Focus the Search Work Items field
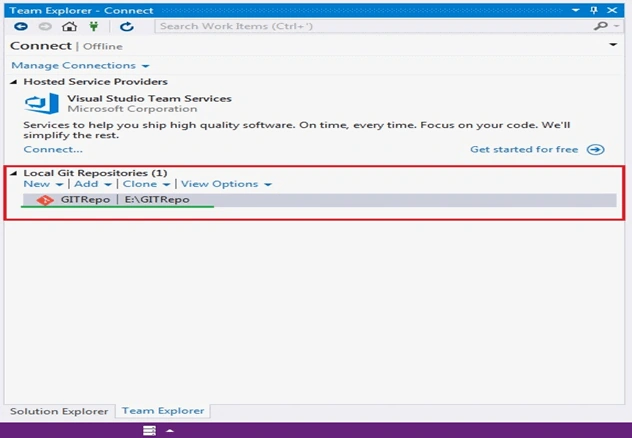The width and height of the screenshot is (632, 438). click(x=373, y=26)
